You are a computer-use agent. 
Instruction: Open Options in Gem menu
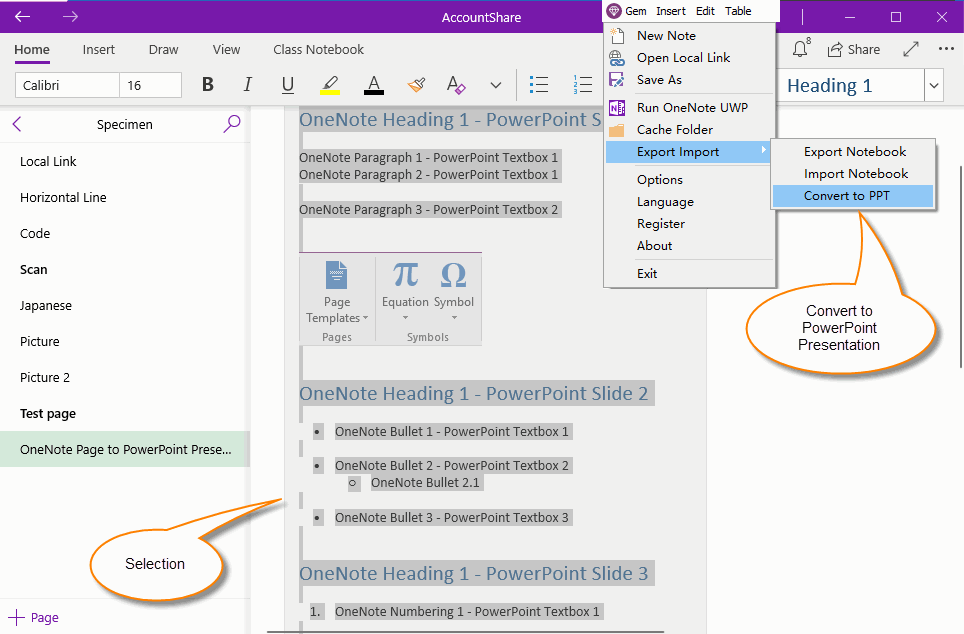689,180
